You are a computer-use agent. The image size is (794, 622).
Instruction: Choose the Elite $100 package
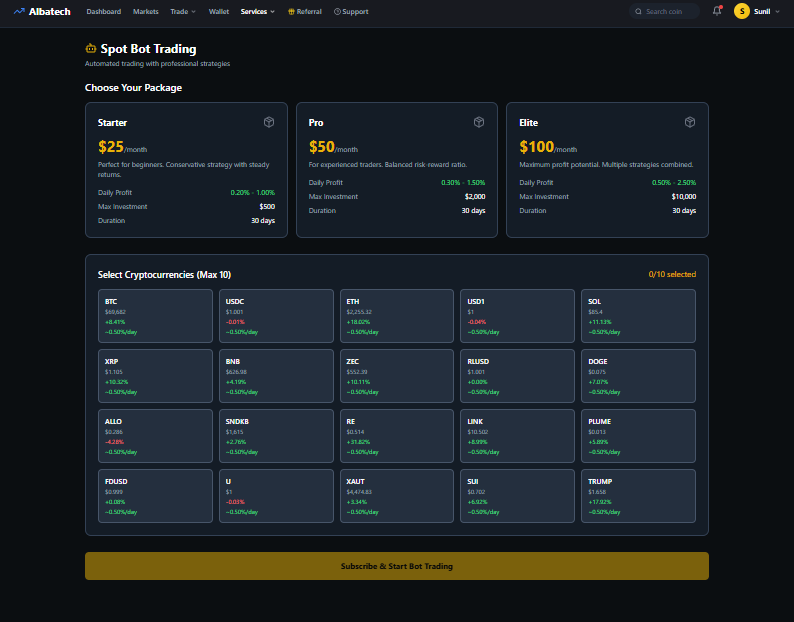(607, 170)
